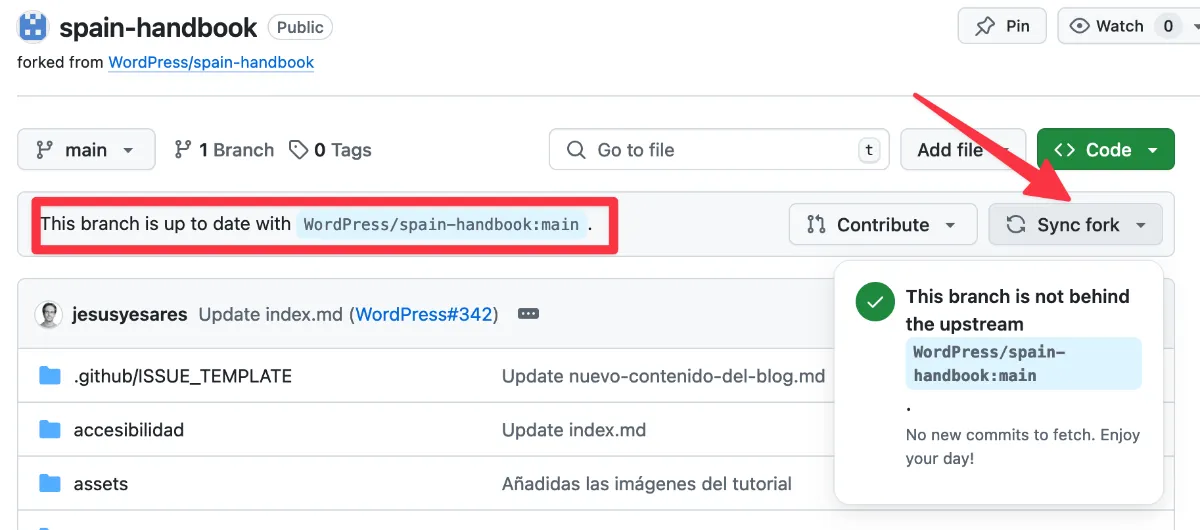Open the jesusyesares author link
Image resolution: width=1200 pixels, height=530 pixels.
tap(130, 314)
